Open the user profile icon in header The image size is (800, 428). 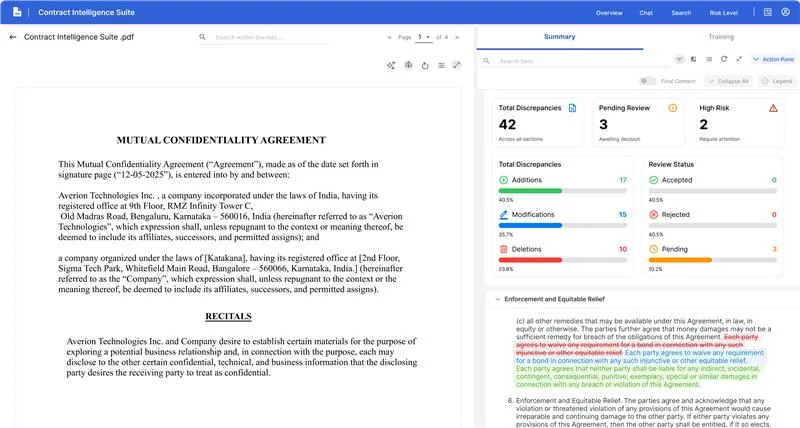pyautogui.click(x=786, y=12)
